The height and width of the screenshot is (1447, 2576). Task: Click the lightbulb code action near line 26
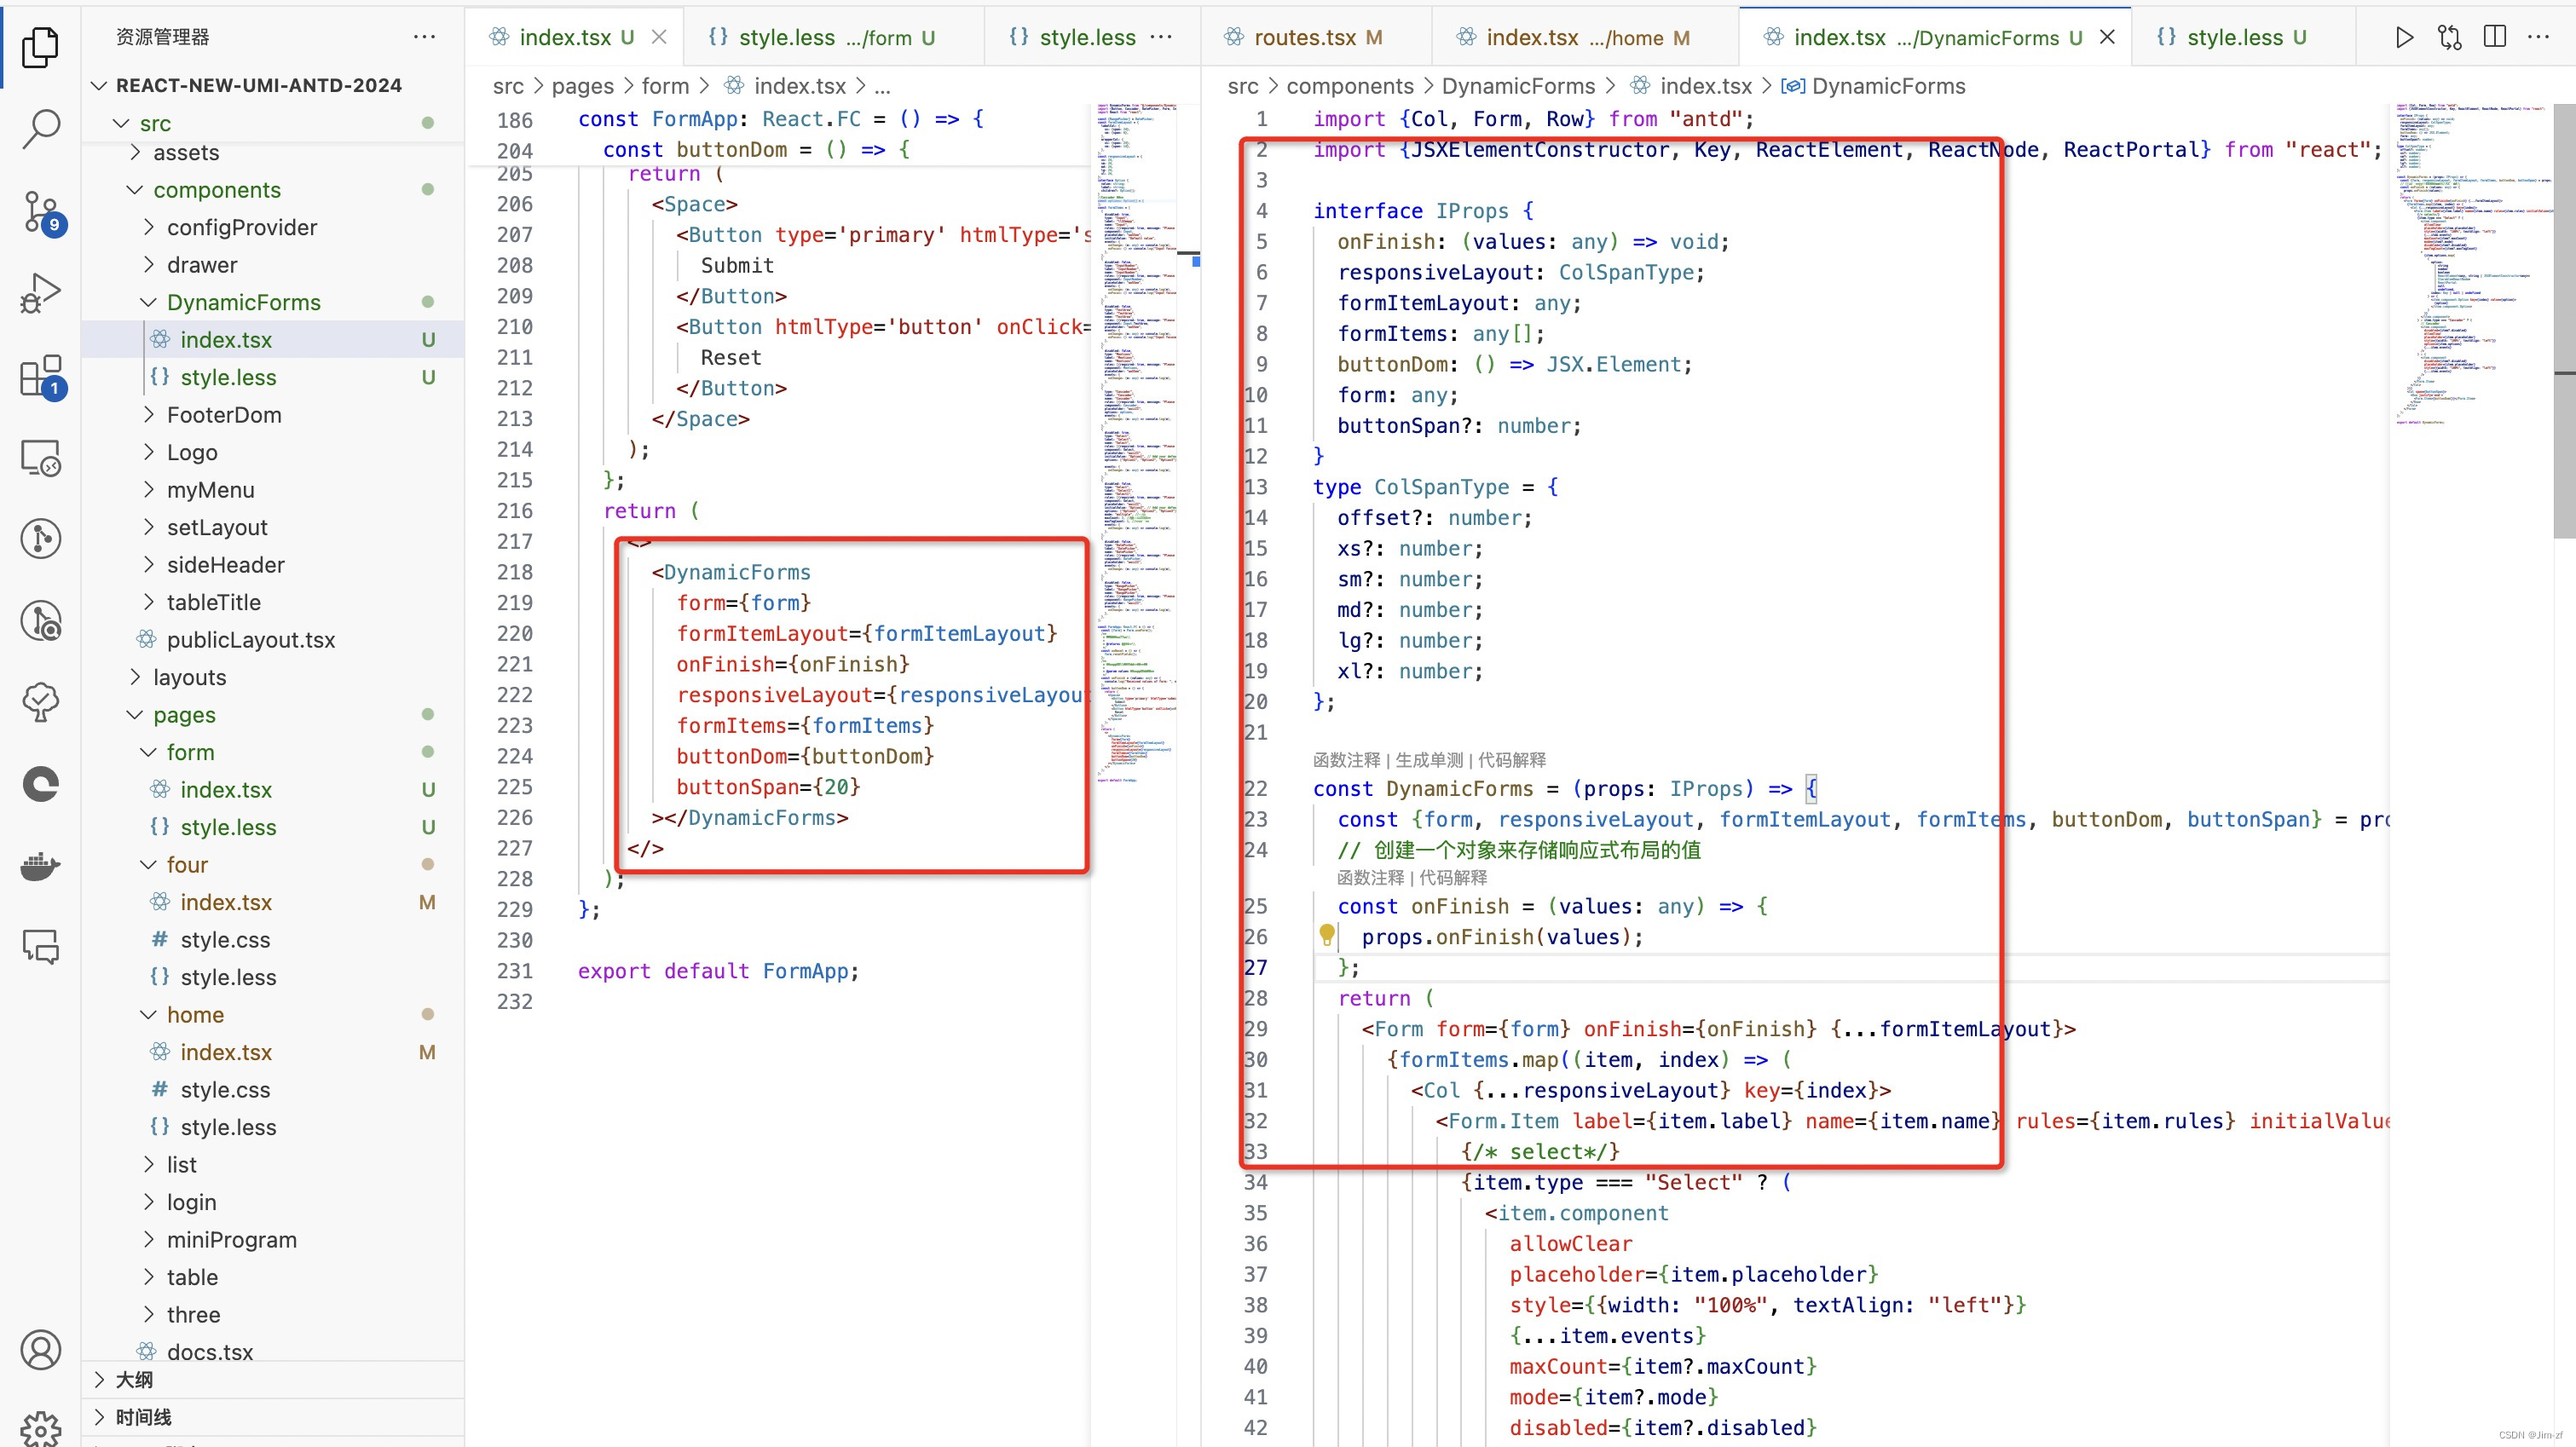coord(1327,936)
